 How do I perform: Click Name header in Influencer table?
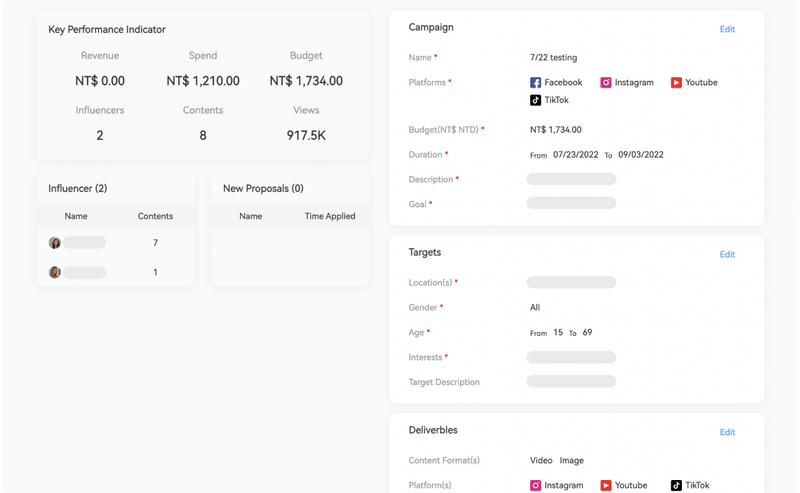(76, 216)
